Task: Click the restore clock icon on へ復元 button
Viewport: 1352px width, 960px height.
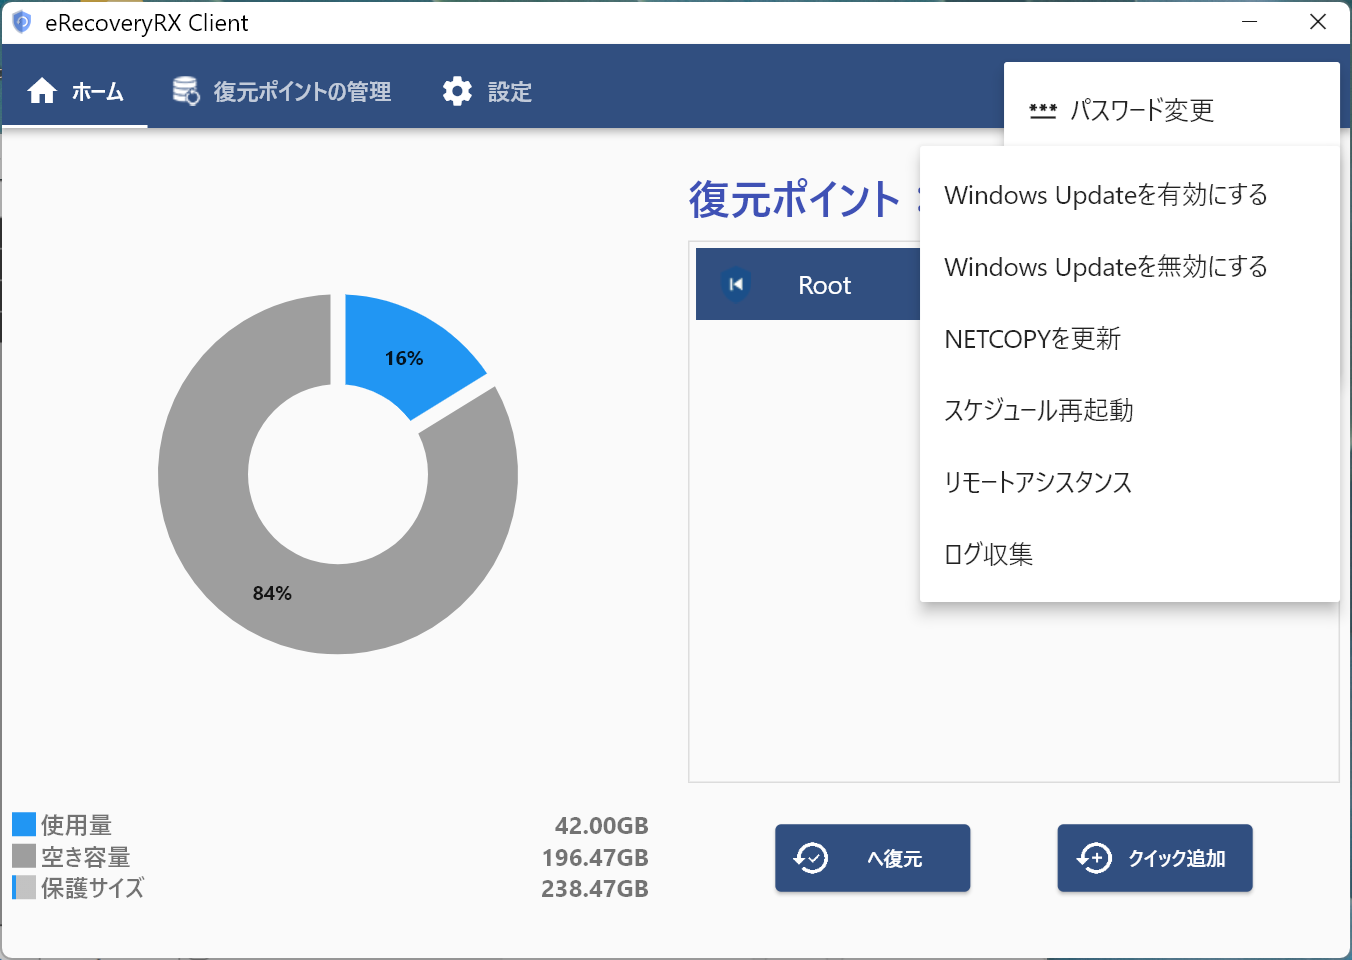Action: click(811, 858)
